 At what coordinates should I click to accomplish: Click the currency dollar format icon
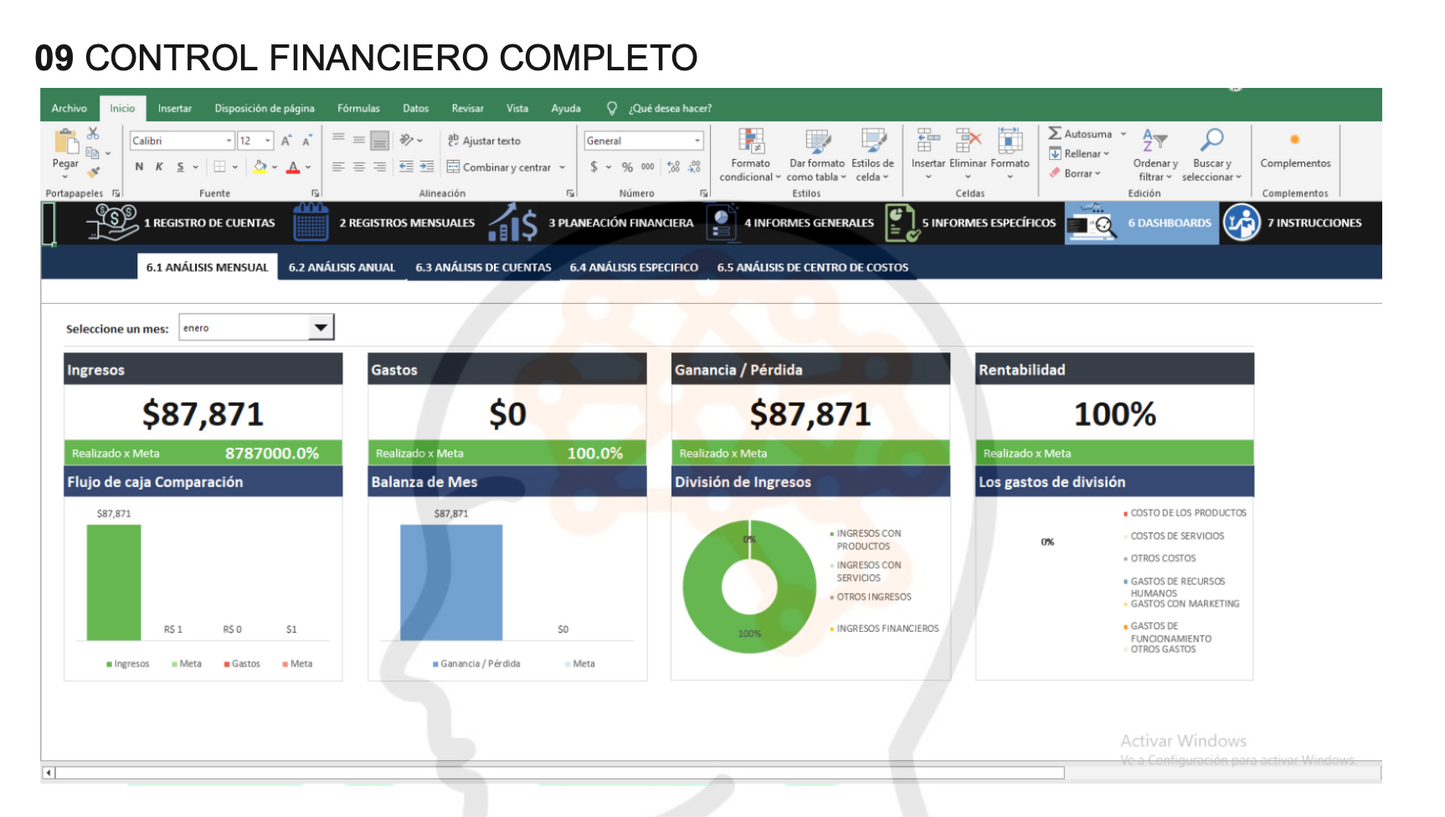(594, 167)
